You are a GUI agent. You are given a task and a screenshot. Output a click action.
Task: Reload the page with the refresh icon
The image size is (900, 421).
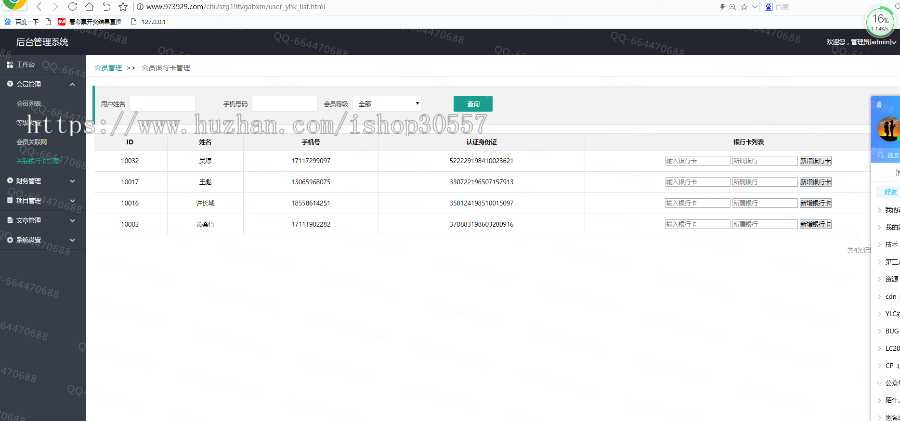tap(72, 7)
